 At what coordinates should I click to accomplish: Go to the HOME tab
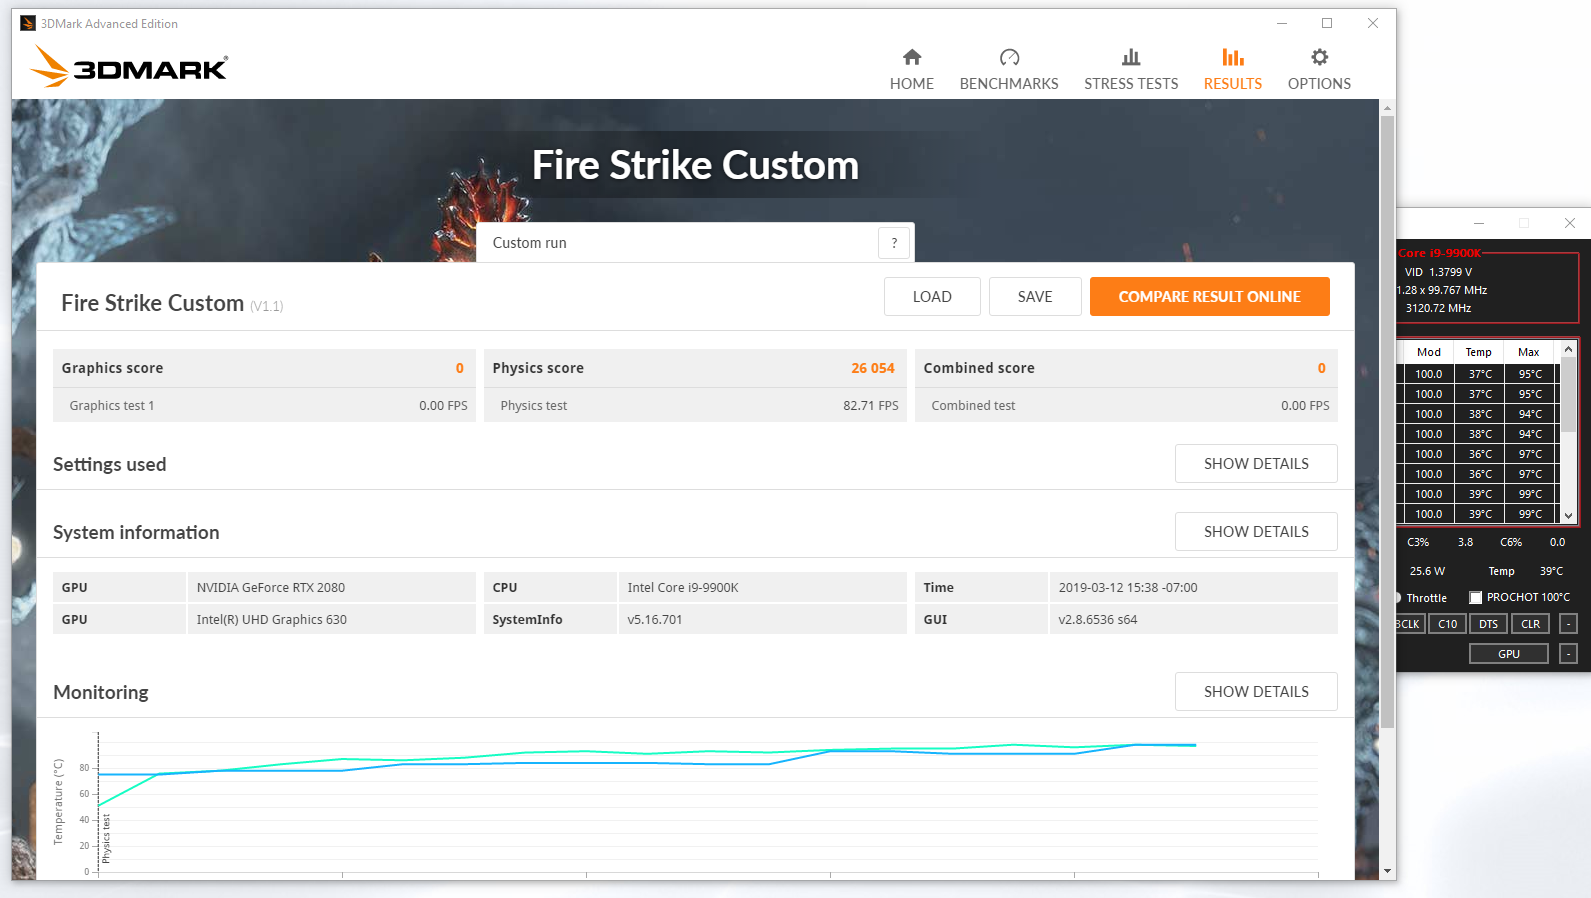[x=912, y=70]
